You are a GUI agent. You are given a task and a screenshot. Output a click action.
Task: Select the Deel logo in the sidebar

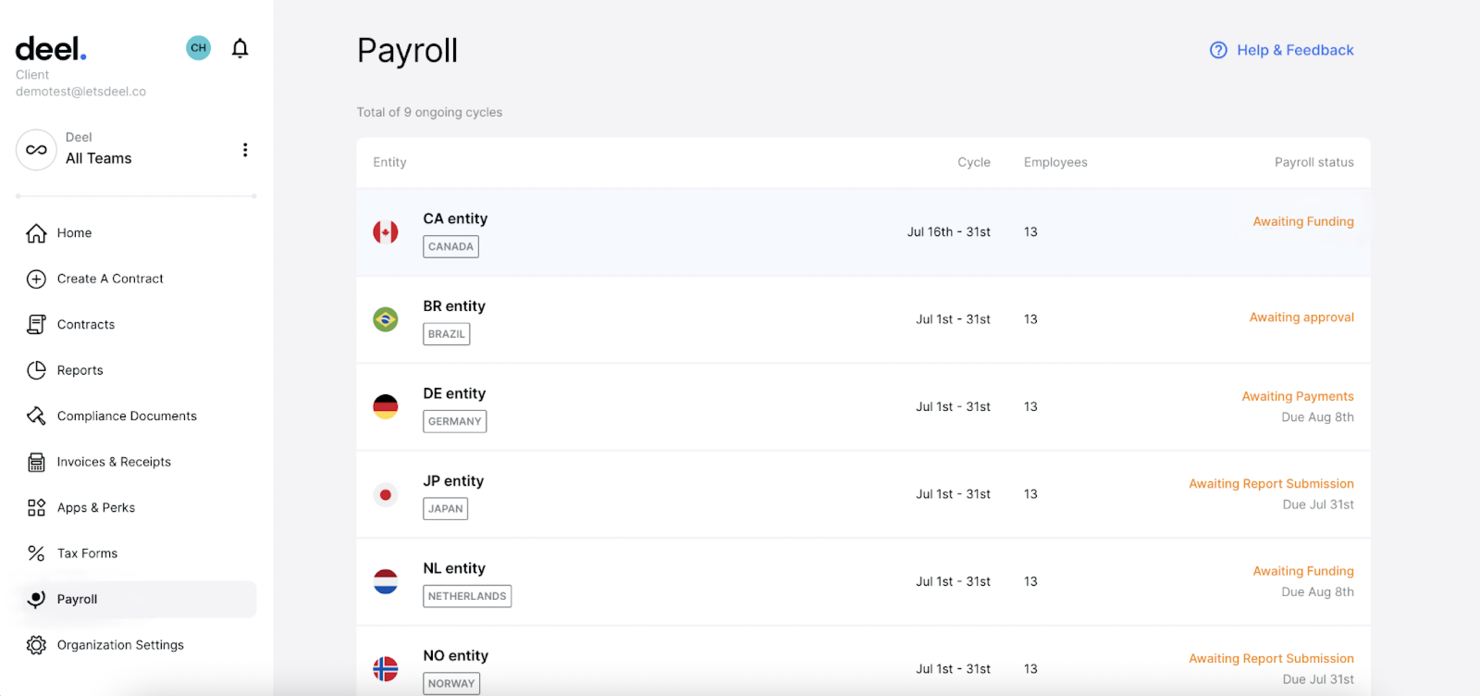pyautogui.click(x=50, y=47)
